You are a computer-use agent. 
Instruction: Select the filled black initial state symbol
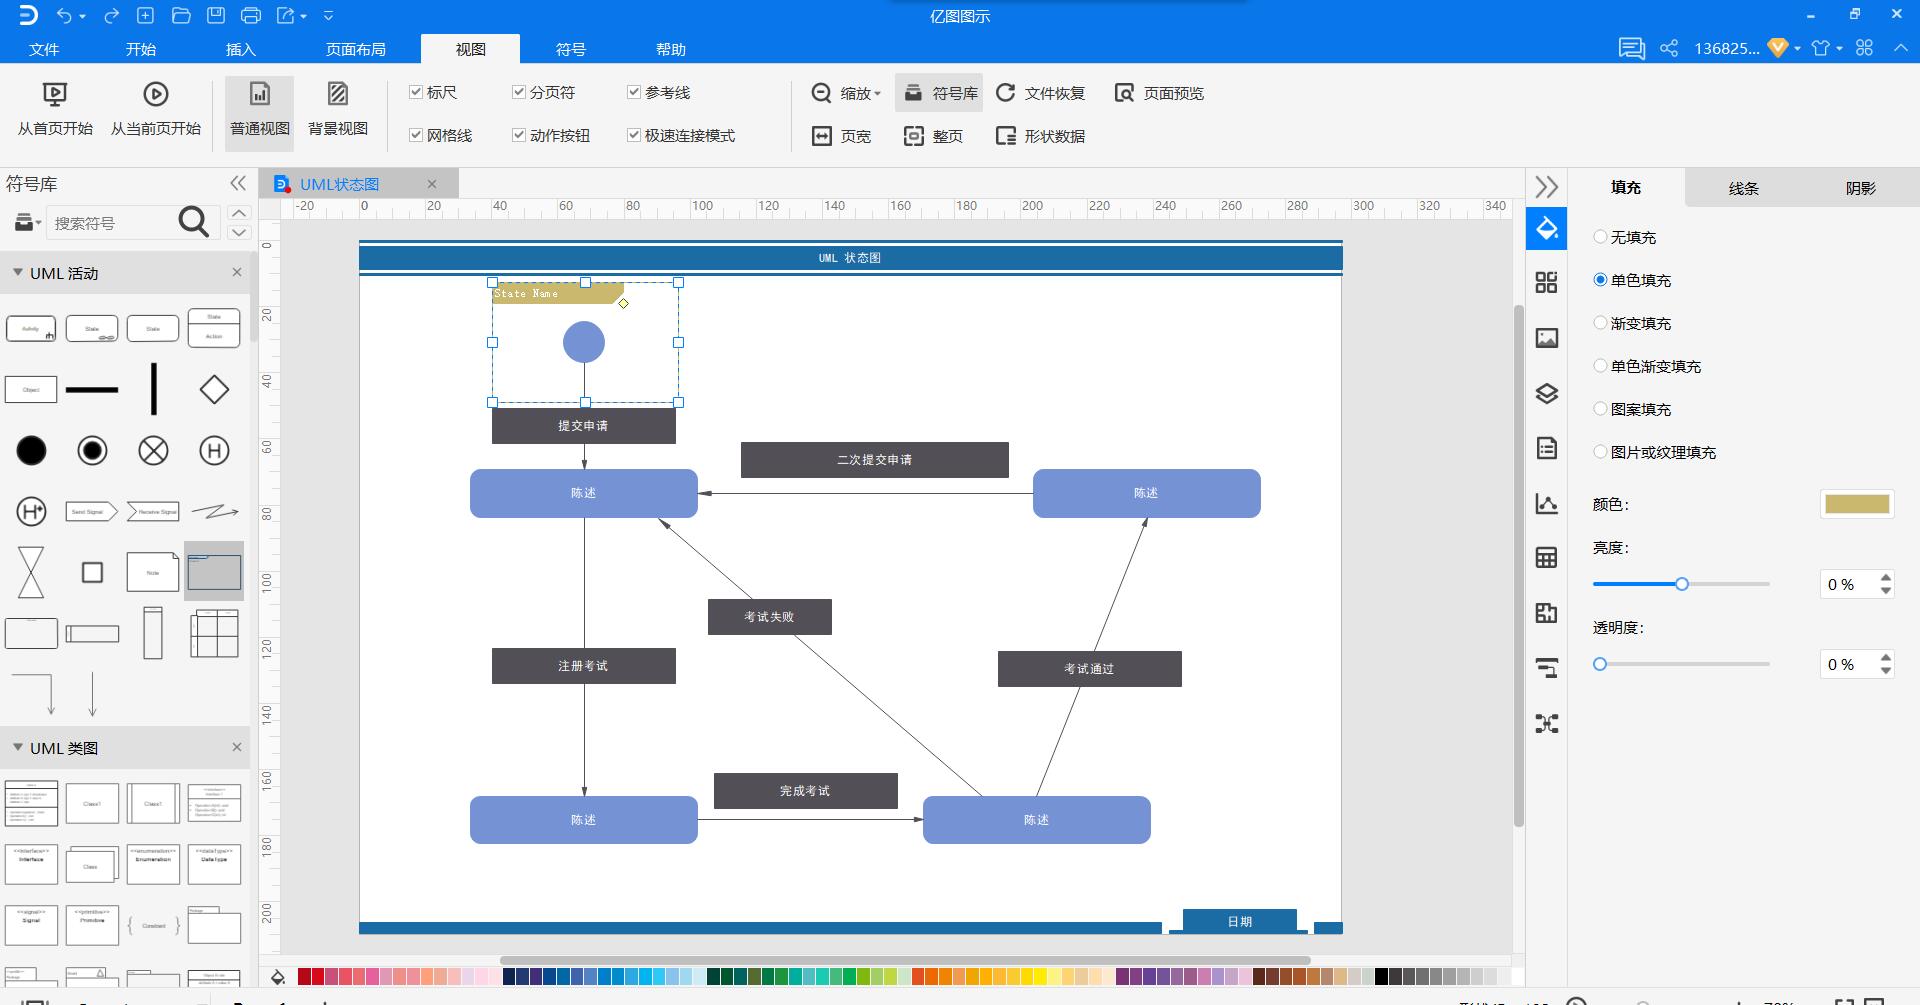31,451
